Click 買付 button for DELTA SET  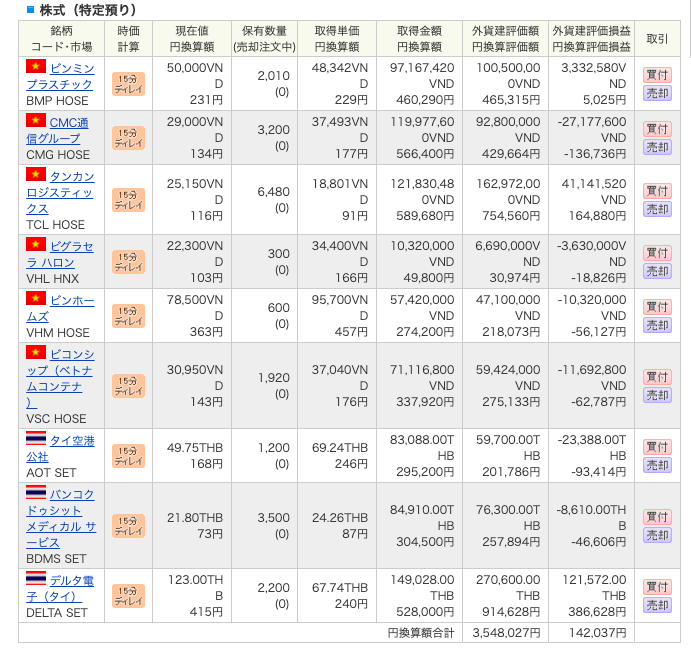click(657, 587)
